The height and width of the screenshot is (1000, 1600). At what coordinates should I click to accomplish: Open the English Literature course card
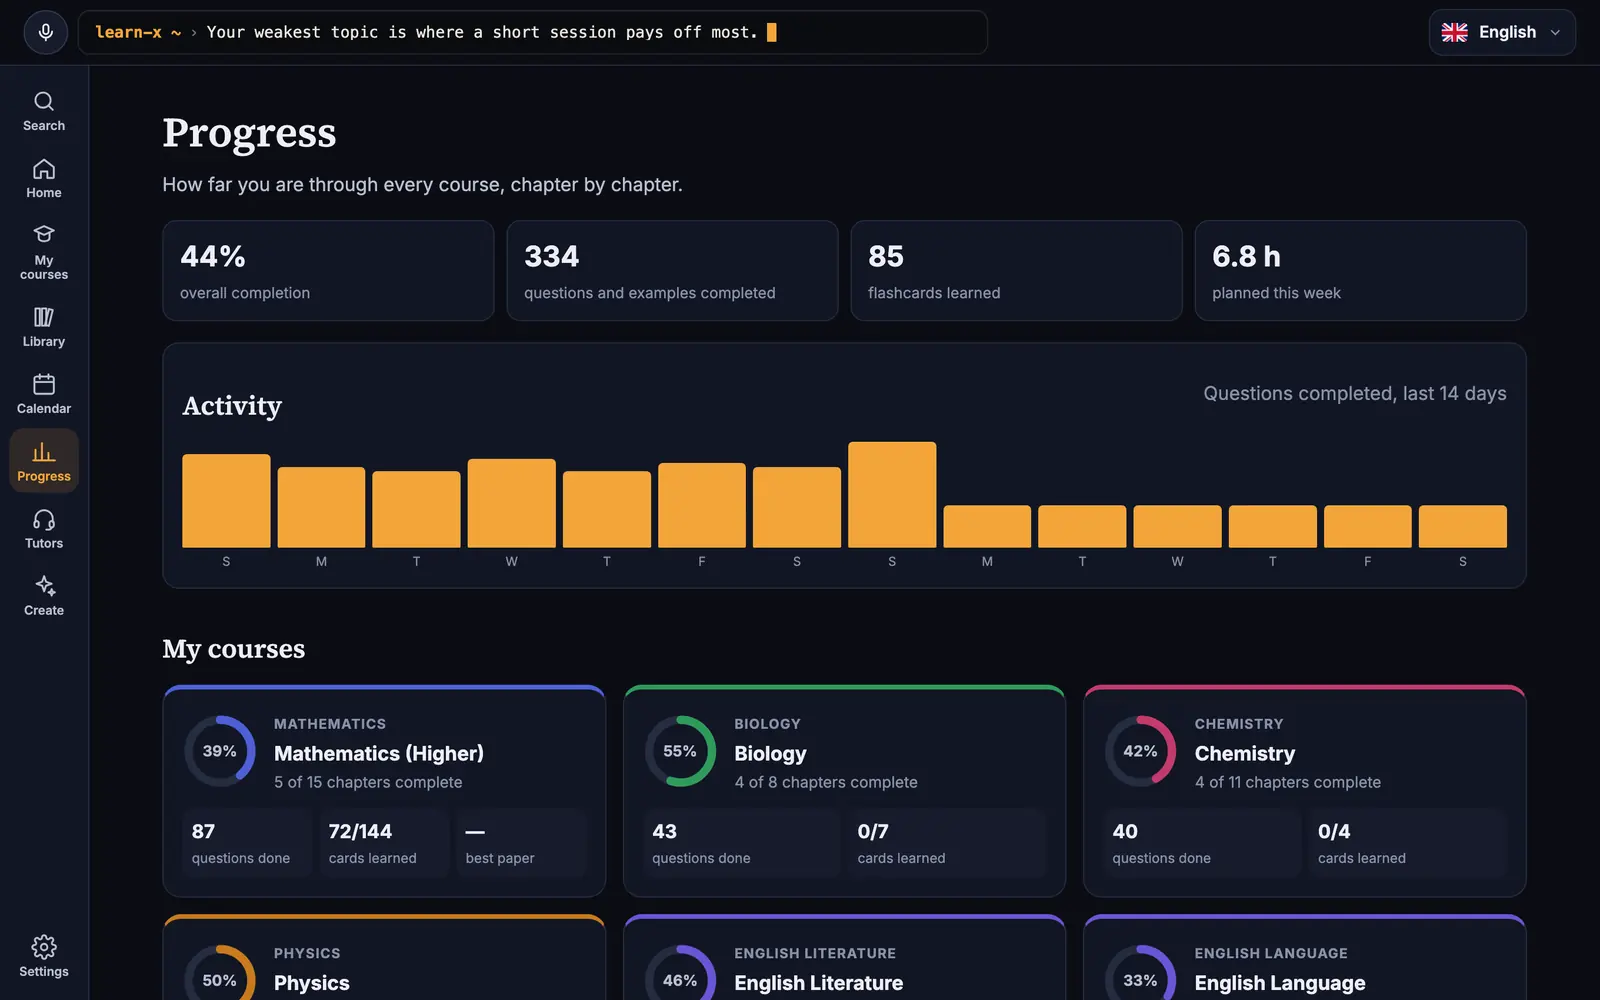pyautogui.click(x=844, y=958)
